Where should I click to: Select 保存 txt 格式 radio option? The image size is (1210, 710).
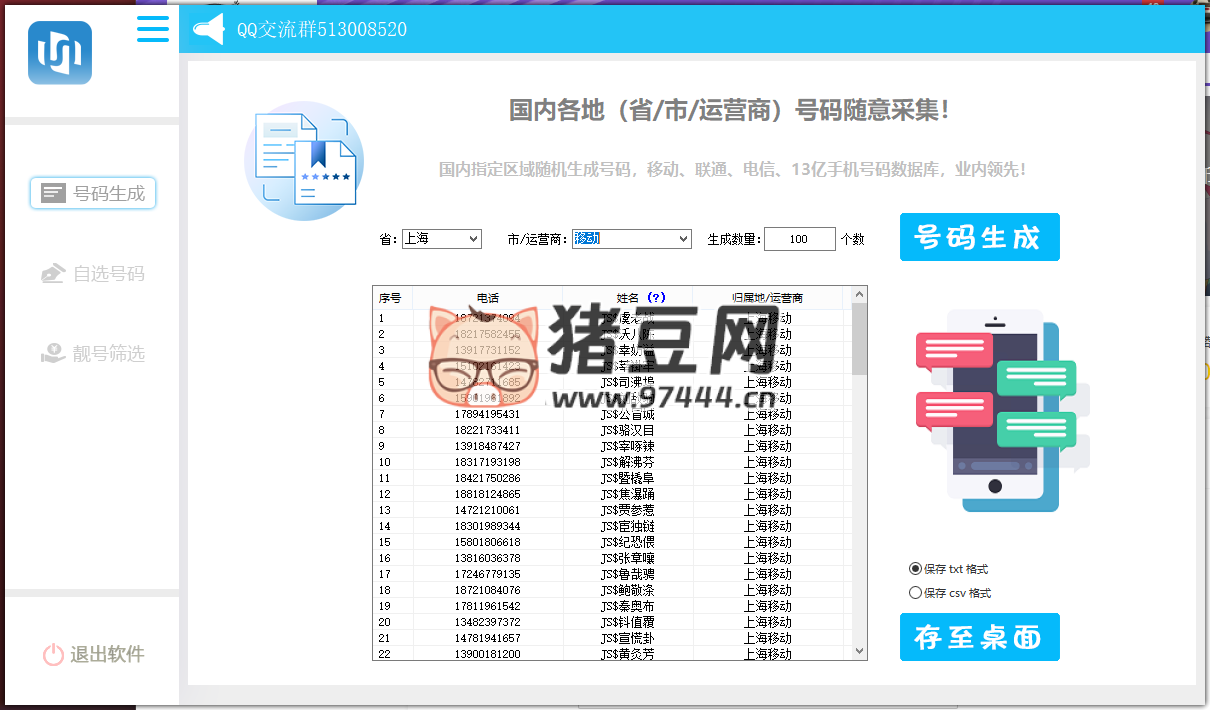click(x=915, y=569)
